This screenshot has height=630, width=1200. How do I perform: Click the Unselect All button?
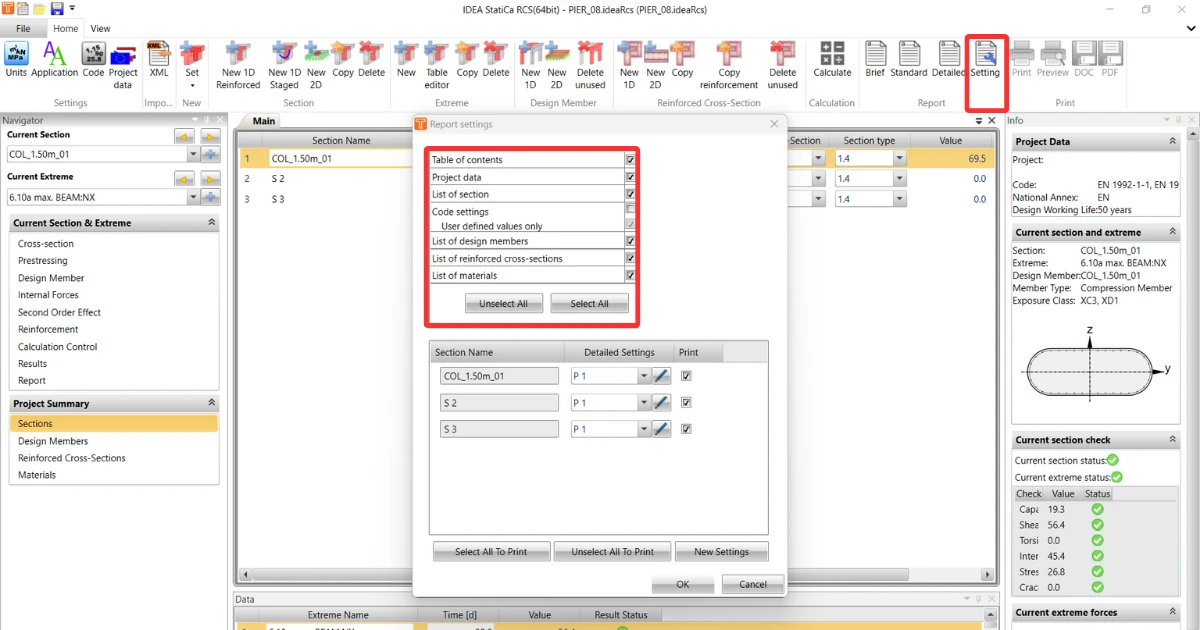503,303
